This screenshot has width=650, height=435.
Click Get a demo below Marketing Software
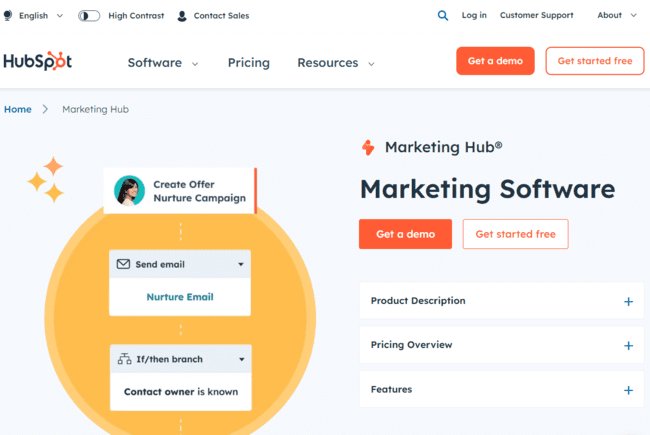coord(405,234)
